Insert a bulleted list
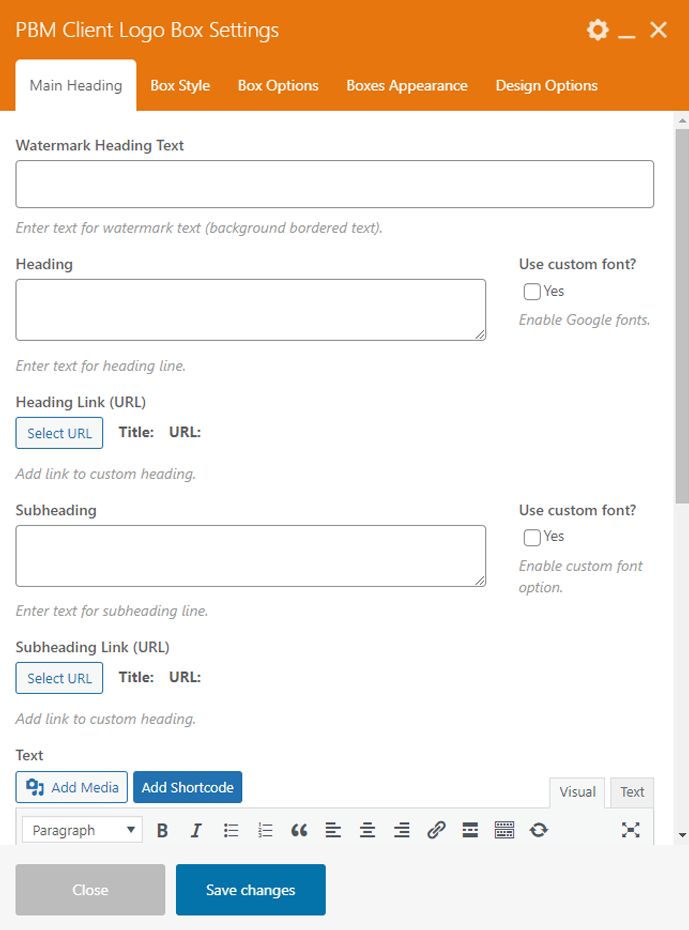The image size is (689, 930). pos(231,830)
